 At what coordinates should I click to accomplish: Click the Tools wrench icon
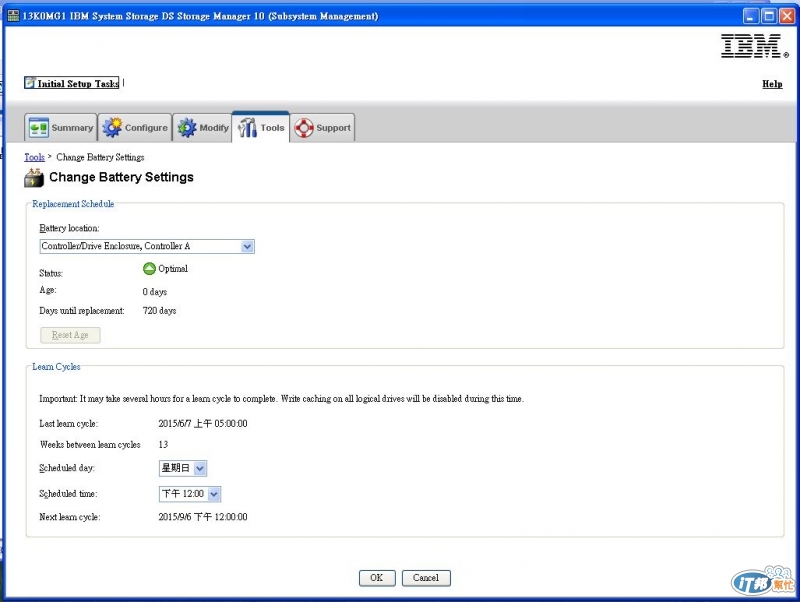247,128
